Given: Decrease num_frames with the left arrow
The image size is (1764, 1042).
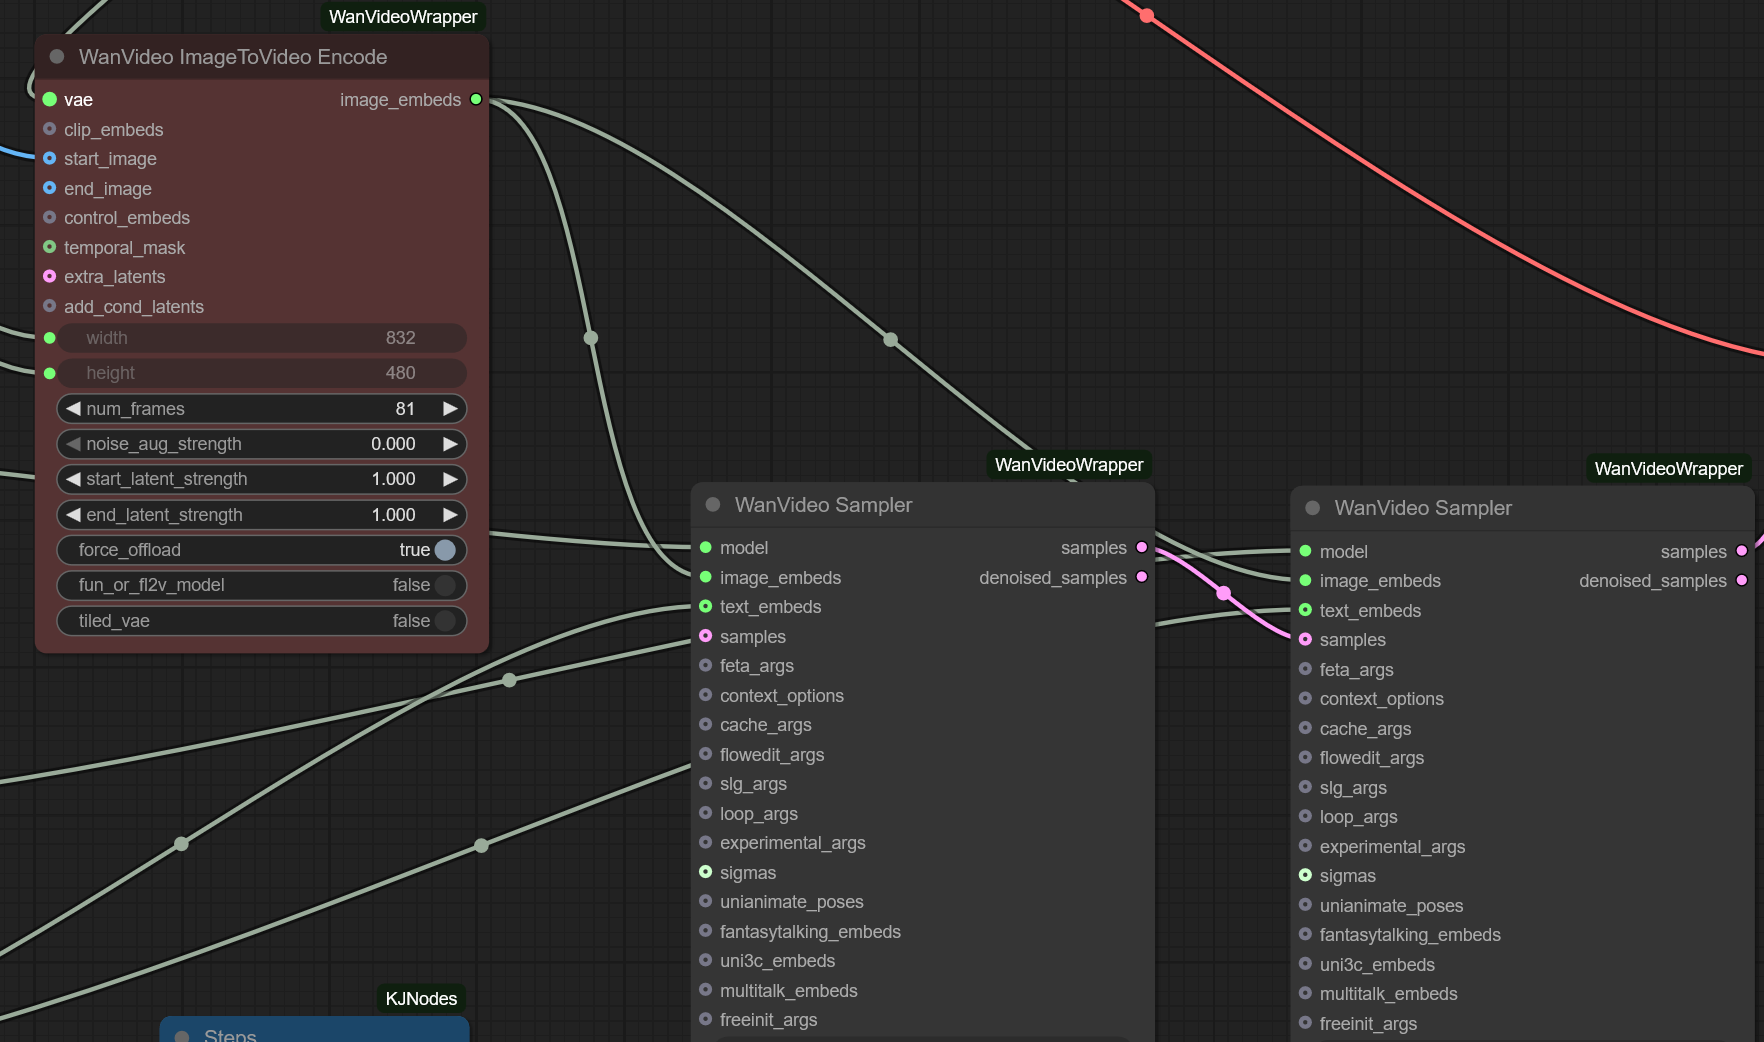Looking at the screenshot, I should click(x=73, y=408).
